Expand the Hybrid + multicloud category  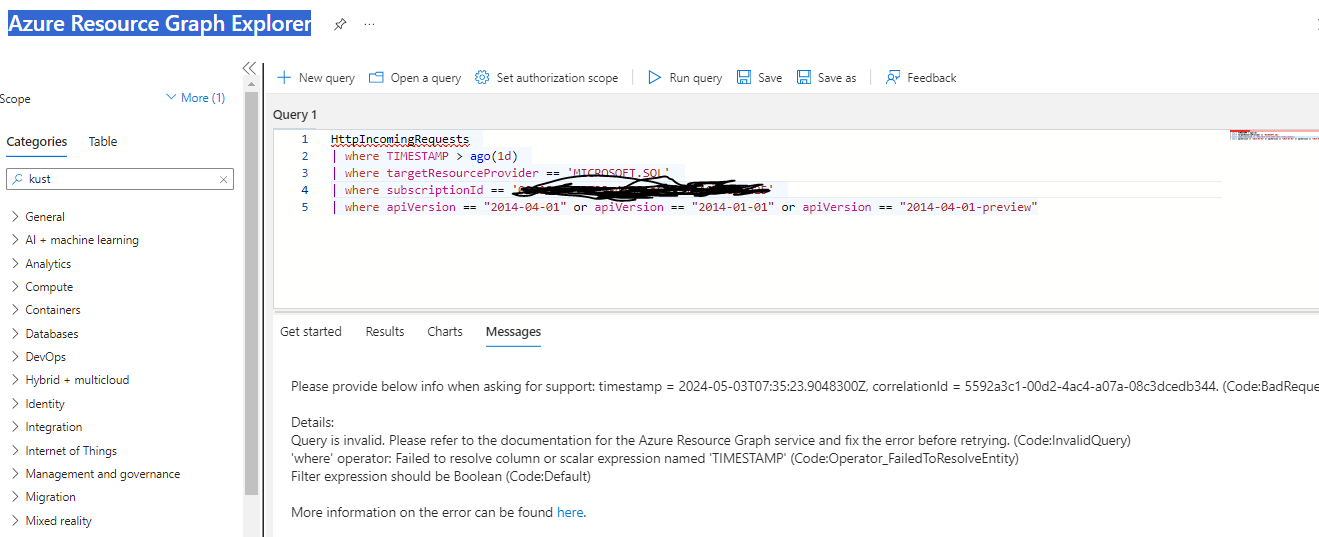[x=15, y=380]
